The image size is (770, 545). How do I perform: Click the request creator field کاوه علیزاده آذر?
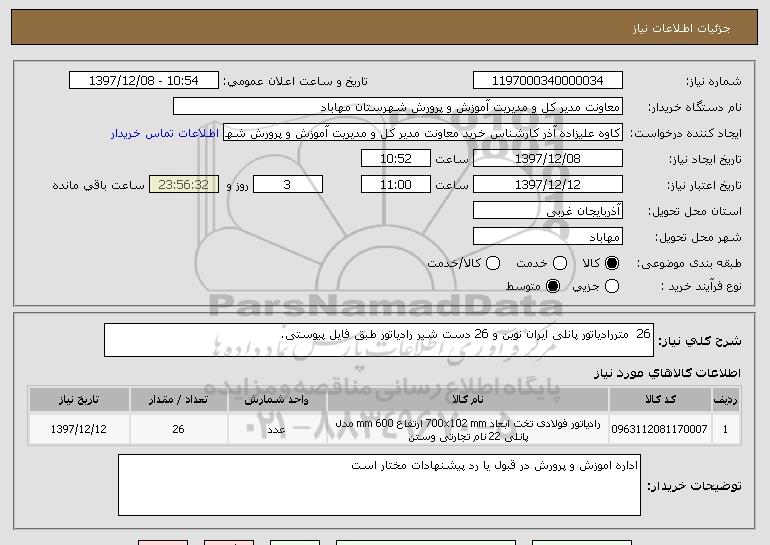point(423,133)
